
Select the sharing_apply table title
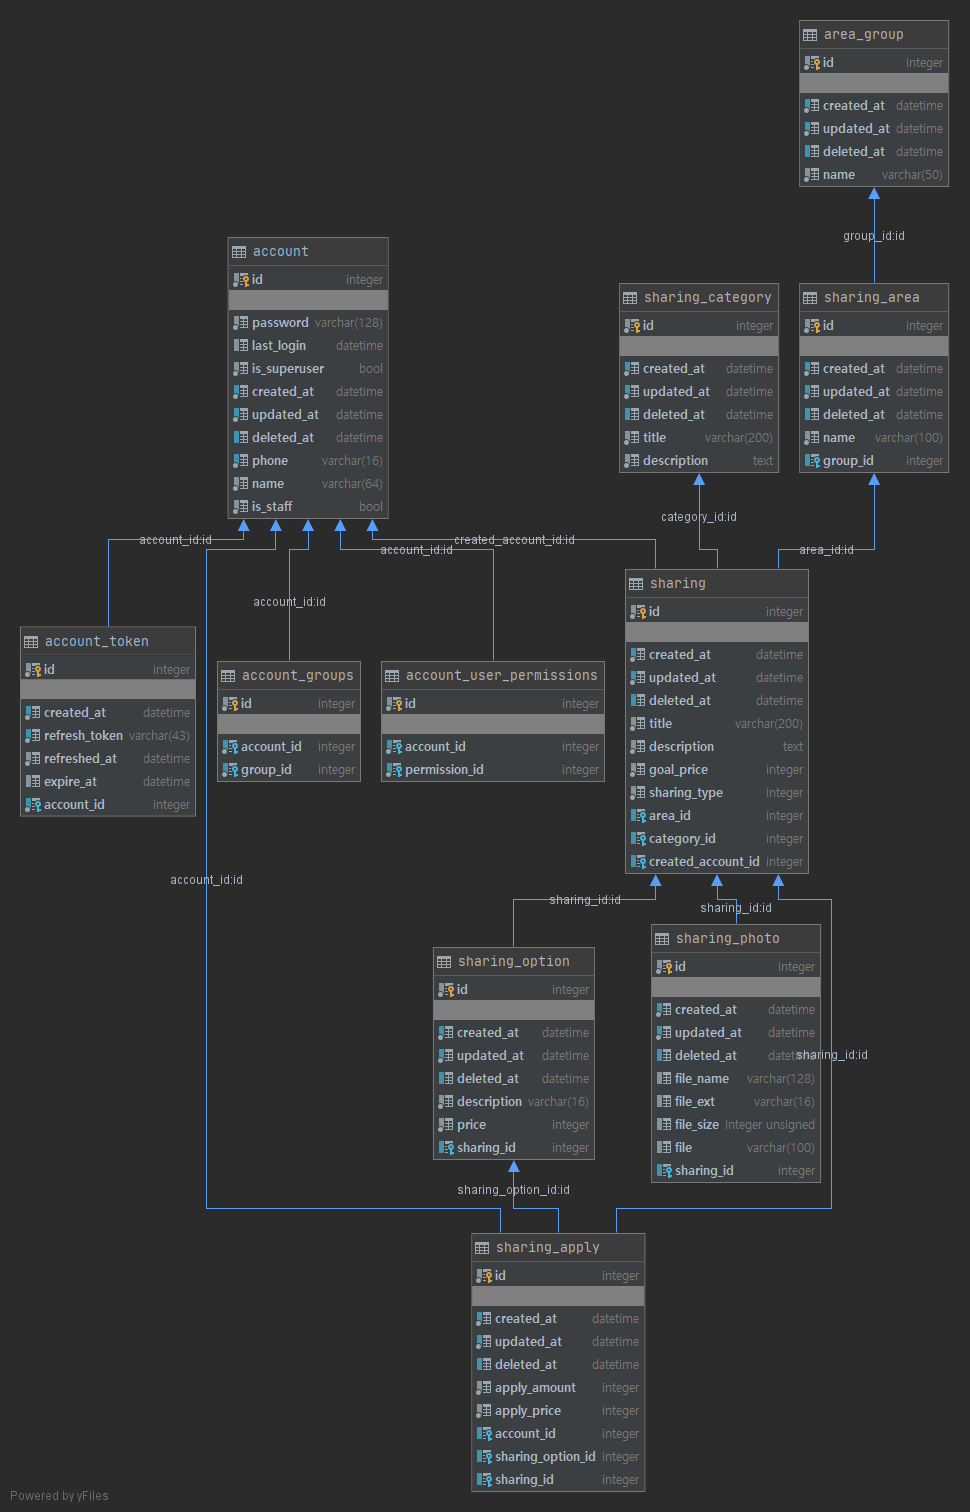pyautogui.click(x=547, y=1248)
